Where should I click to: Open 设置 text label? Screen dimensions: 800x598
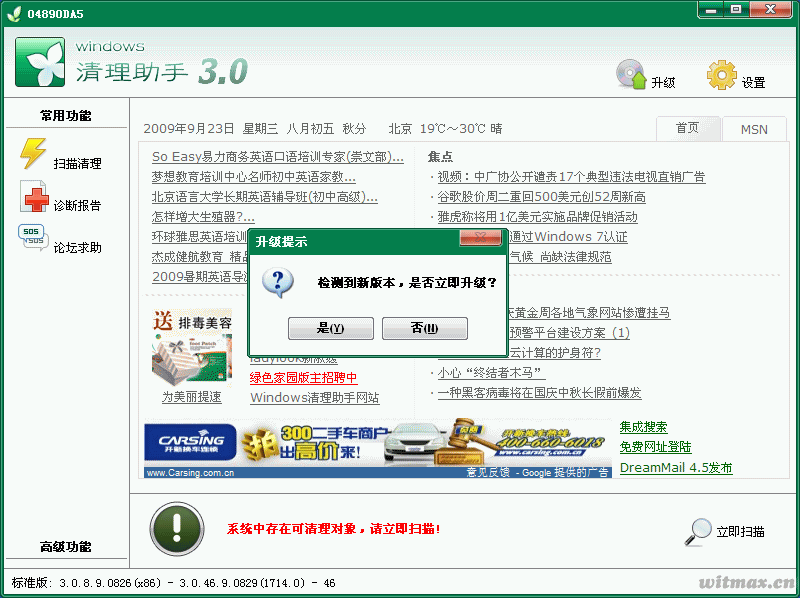(x=754, y=82)
